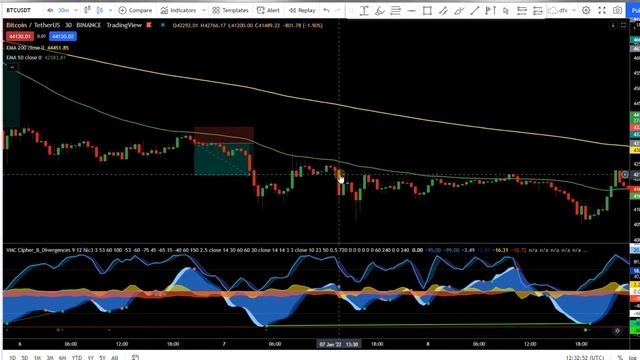Click the go-to-realtime arrow in the indicator pane
This screenshot has width=640, height=360.
617,331
